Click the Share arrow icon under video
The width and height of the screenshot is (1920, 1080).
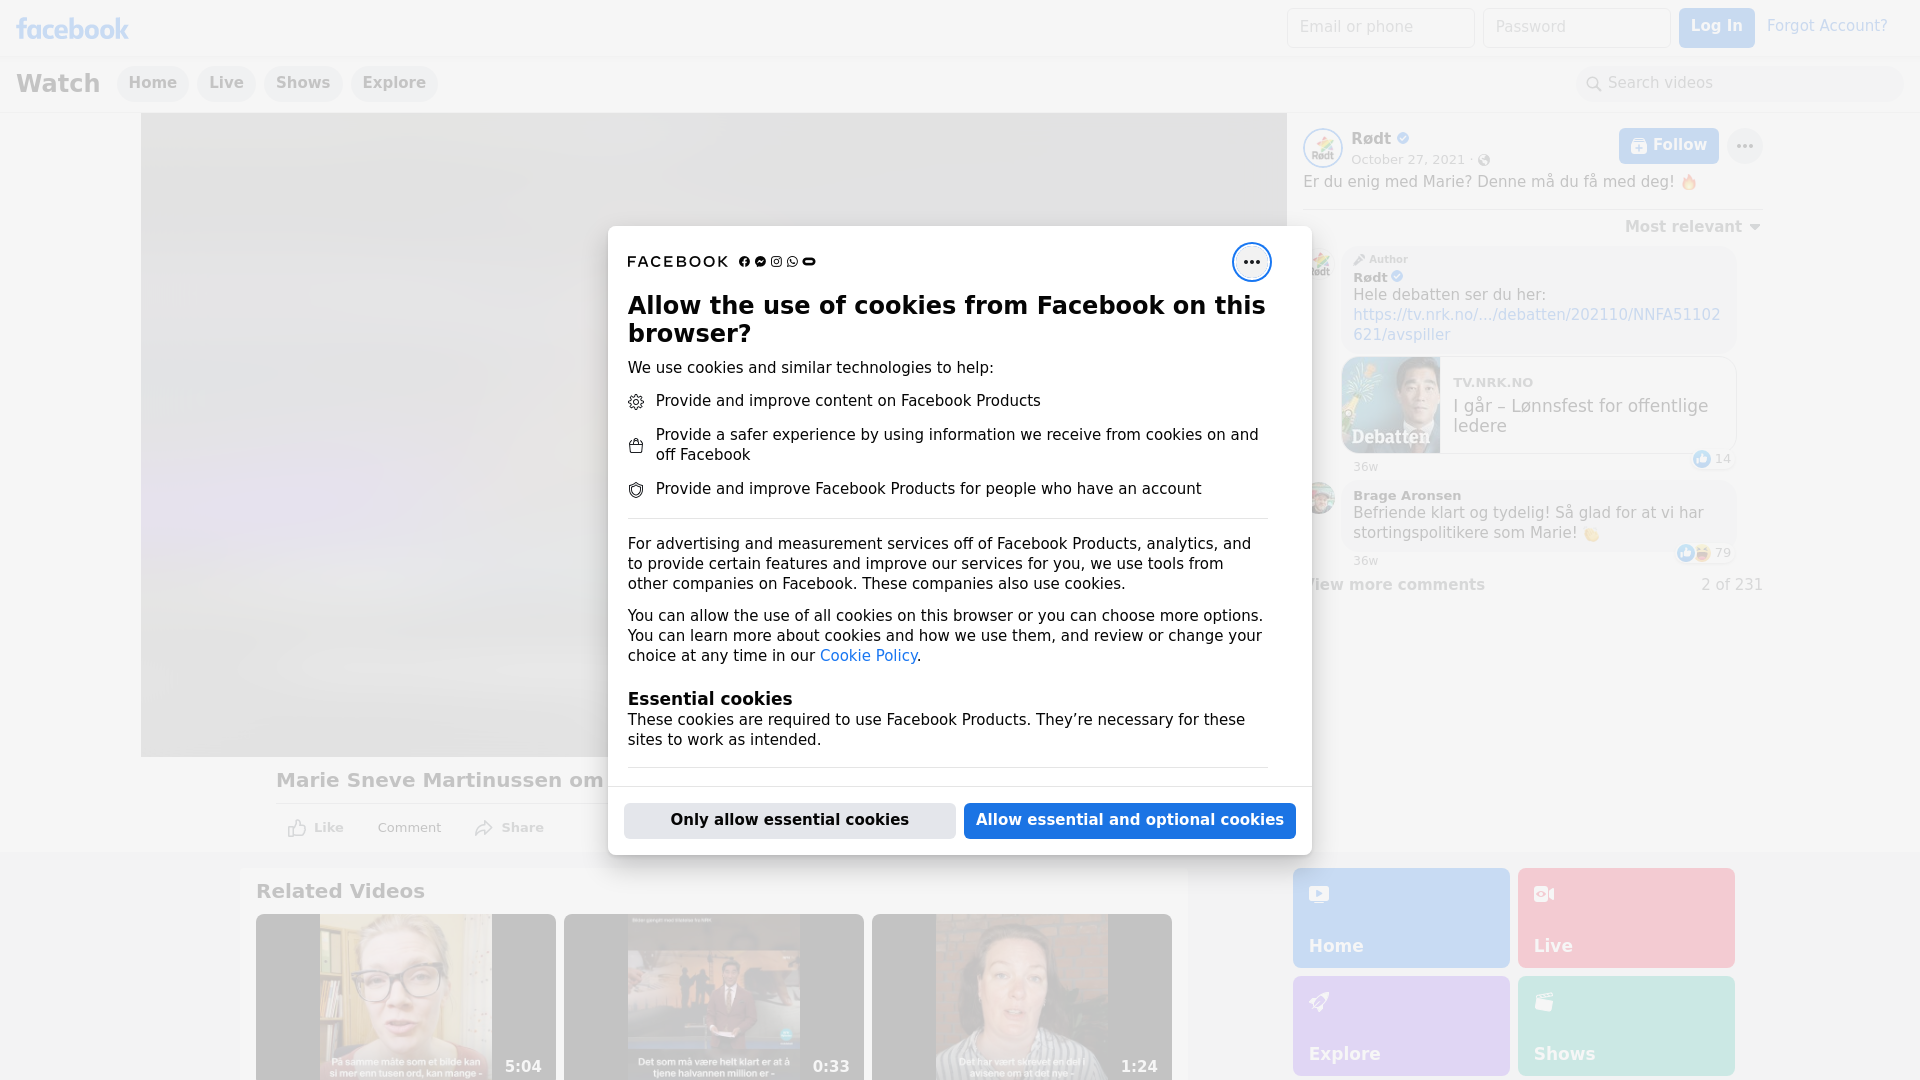click(x=484, y=828)
